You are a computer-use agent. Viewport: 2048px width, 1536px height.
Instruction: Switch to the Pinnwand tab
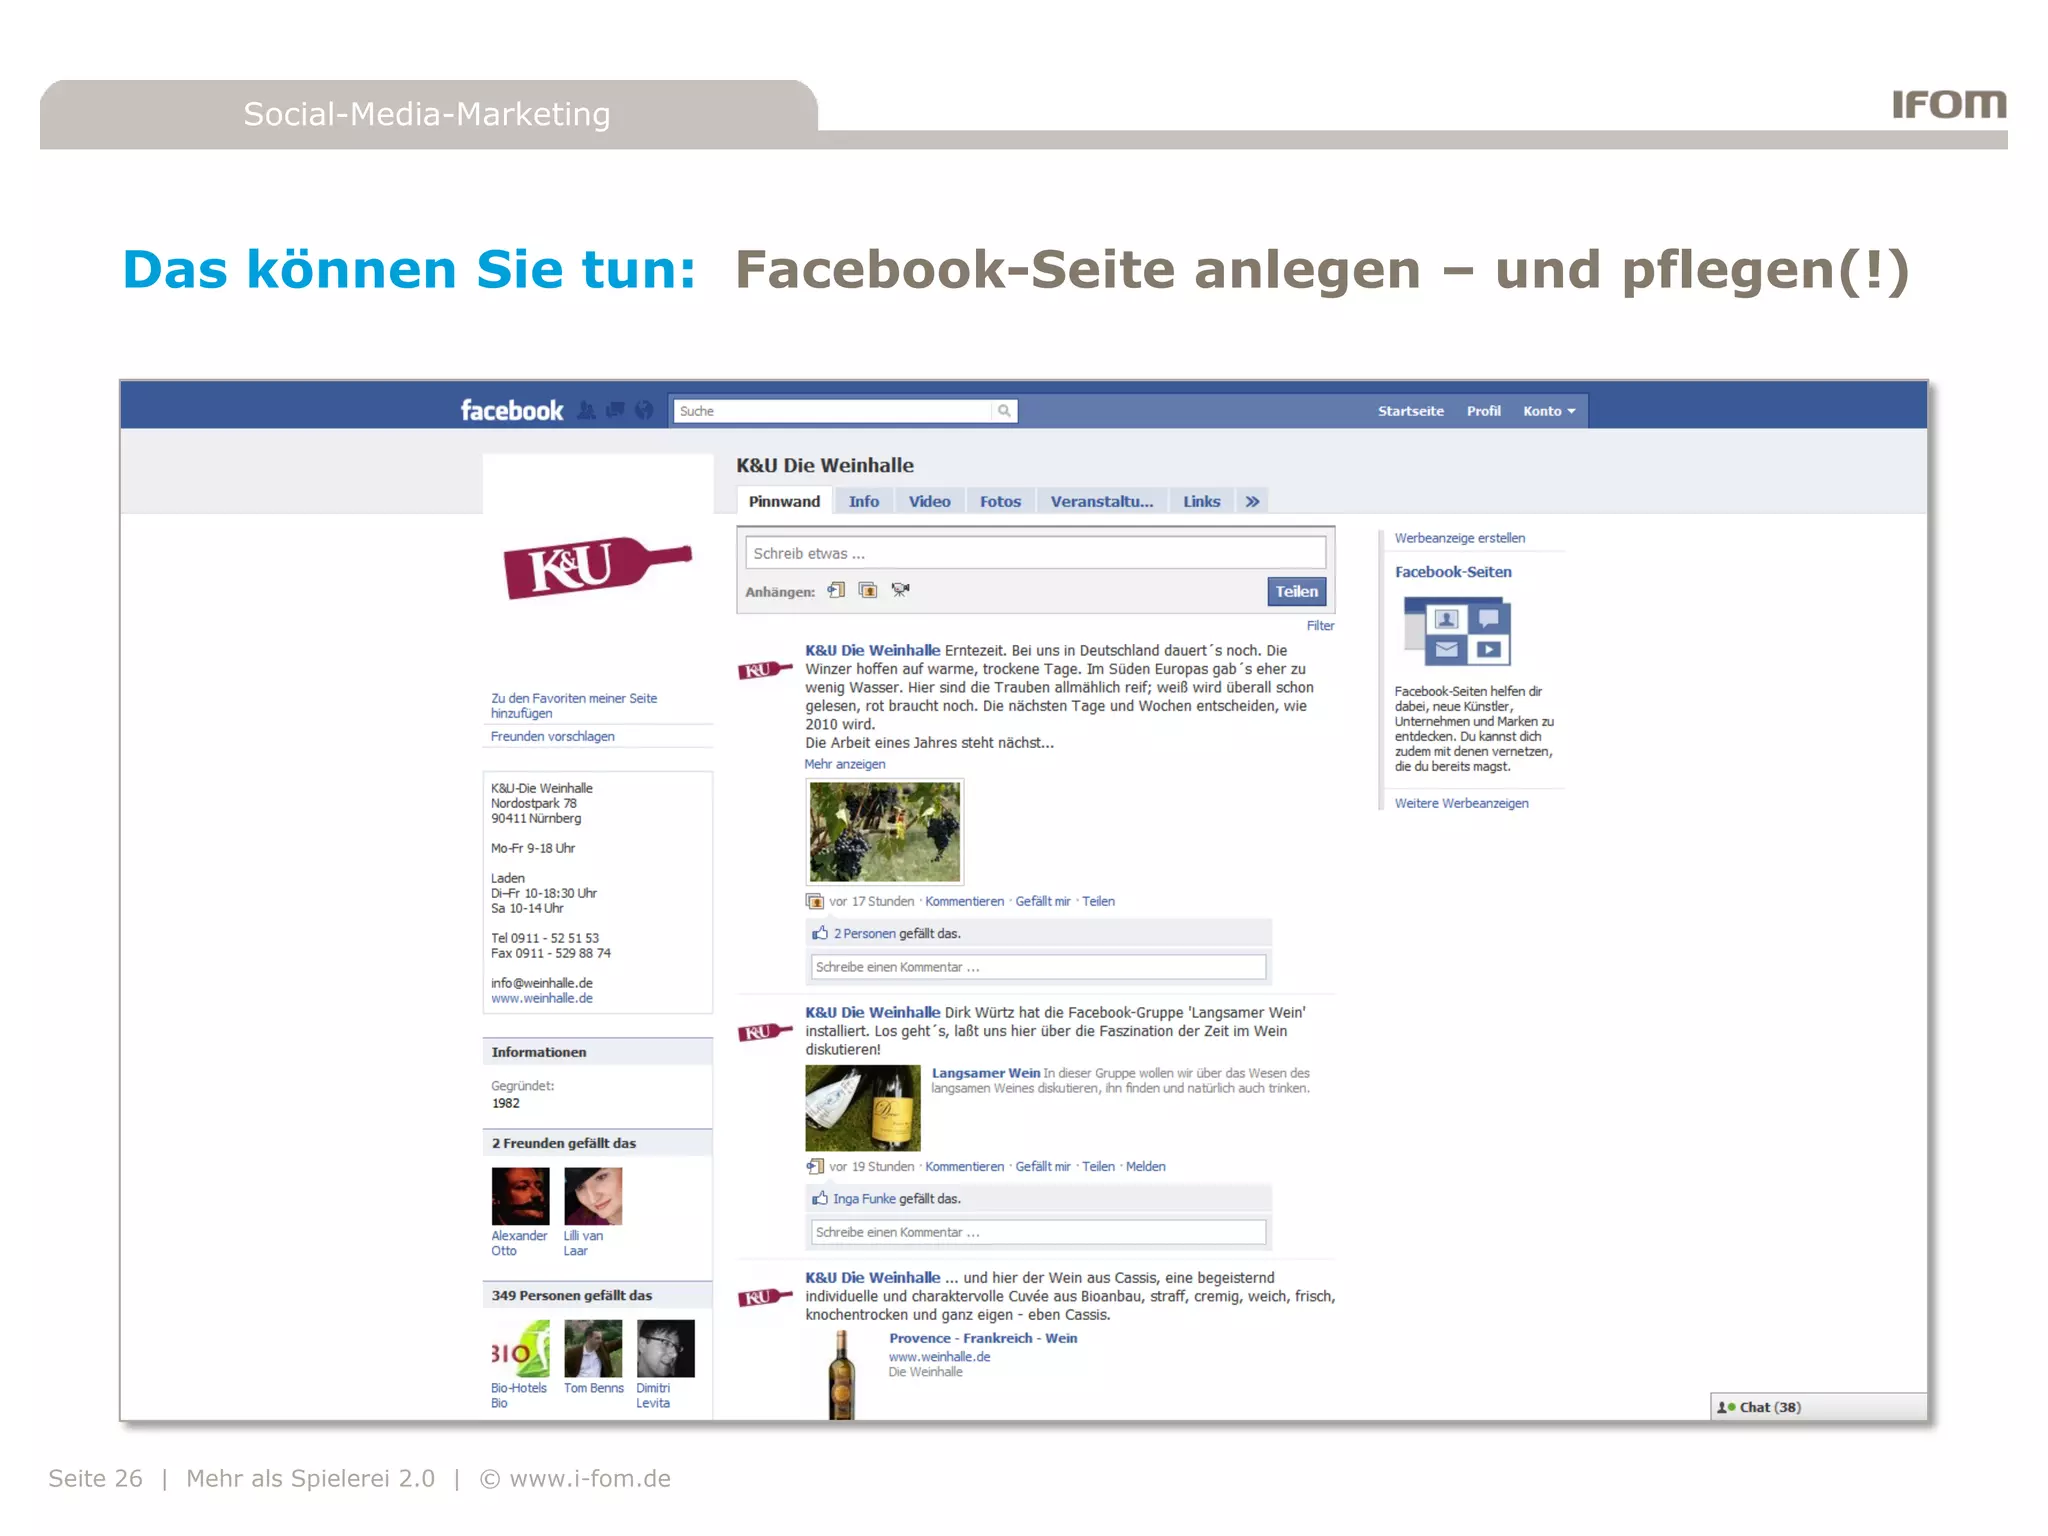click(784, 501)
